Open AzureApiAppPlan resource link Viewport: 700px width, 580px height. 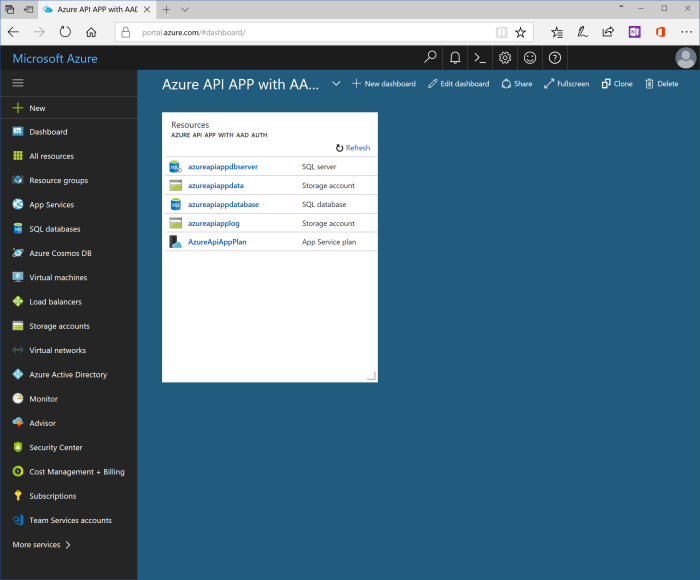217,242
